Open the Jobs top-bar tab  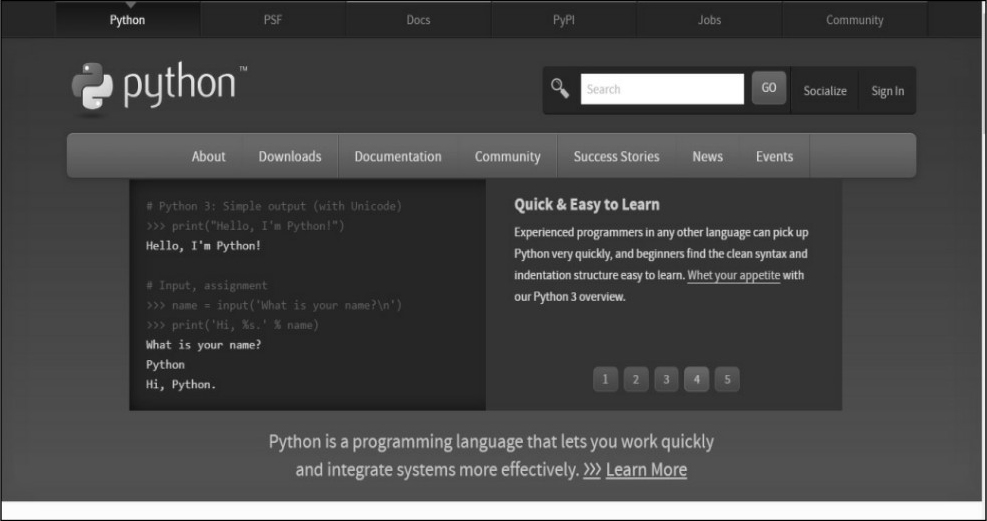point(709,20)
